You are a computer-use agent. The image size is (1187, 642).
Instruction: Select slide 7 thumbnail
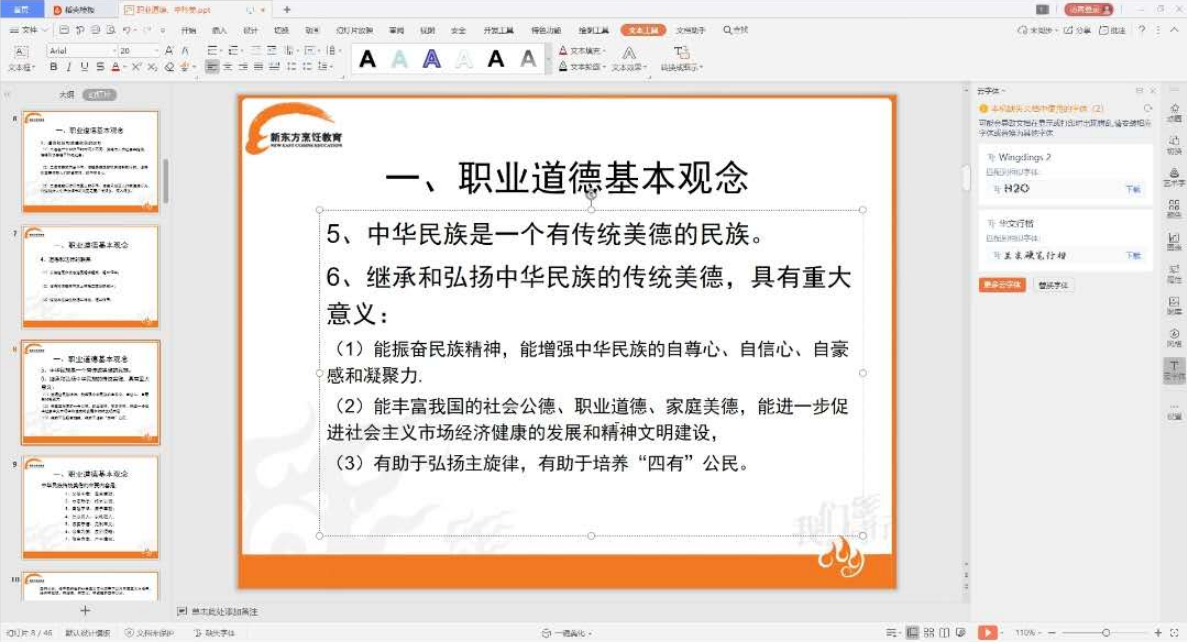pos(91,276)
